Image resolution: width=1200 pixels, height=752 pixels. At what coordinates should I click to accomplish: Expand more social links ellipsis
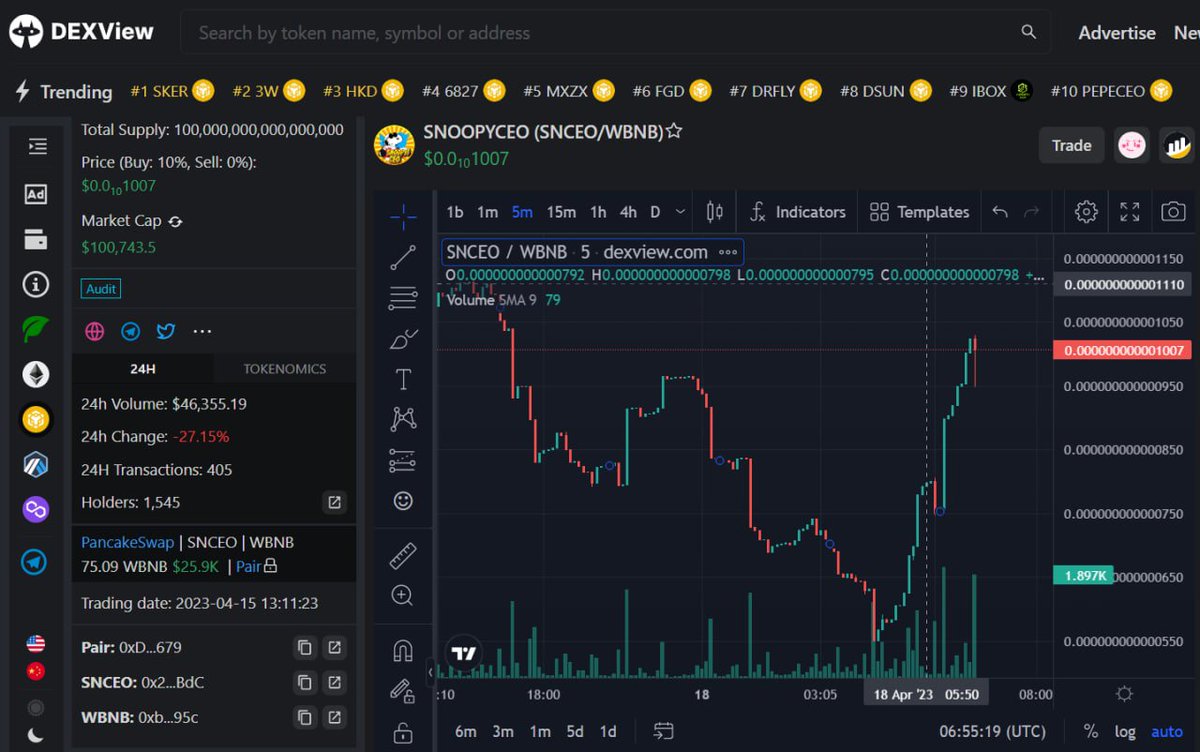[x=202, y=331]
